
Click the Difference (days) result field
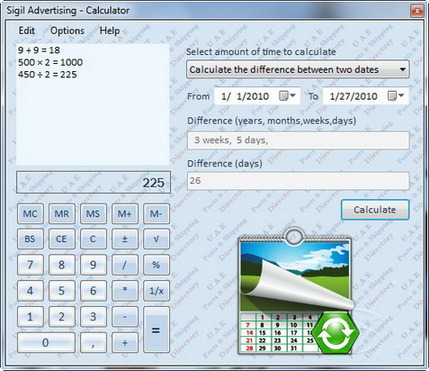pos(298,181)
